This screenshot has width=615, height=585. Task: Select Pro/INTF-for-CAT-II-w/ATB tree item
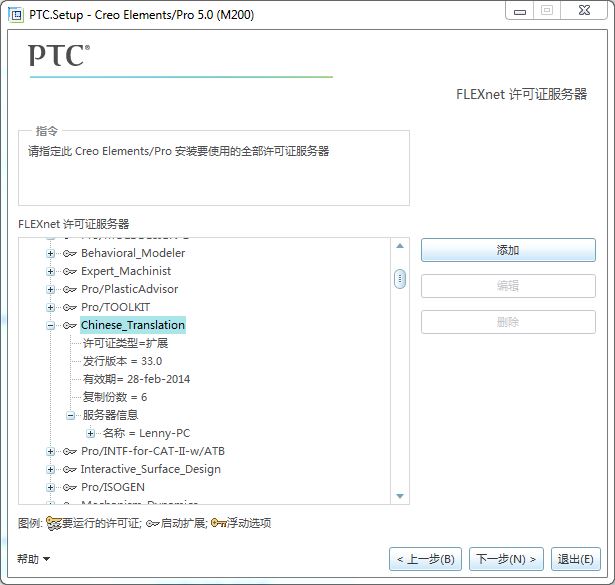pyautogui.click(x=153, y=451)
